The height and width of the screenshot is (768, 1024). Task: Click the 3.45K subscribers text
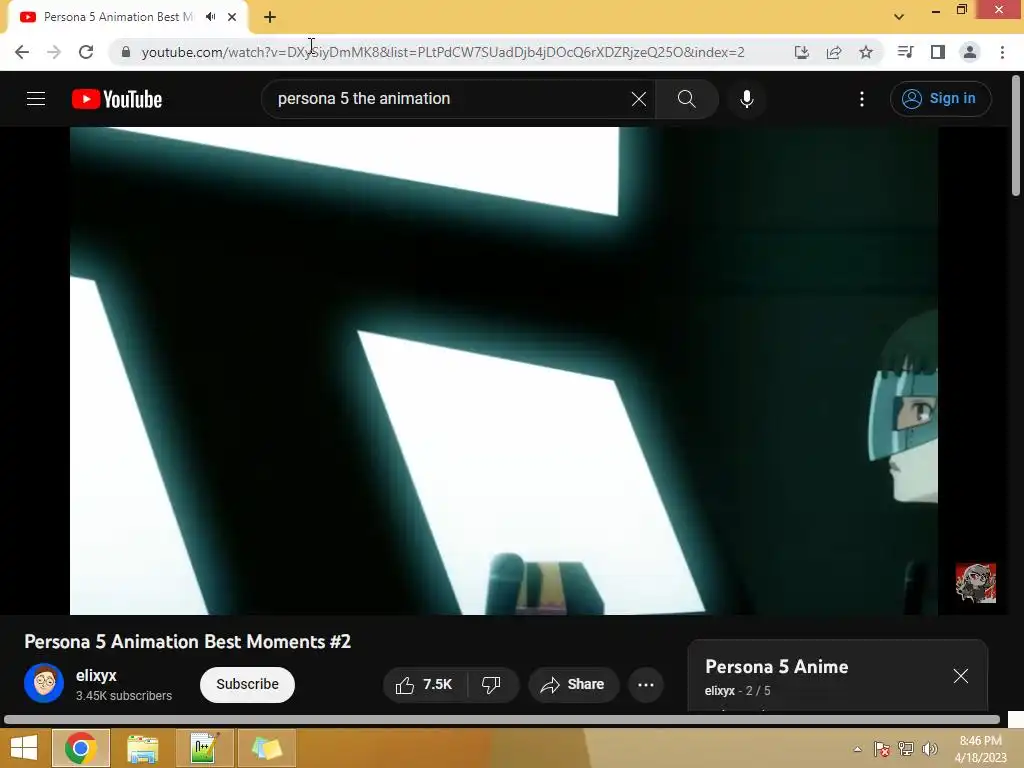click(x=124, y=696)
